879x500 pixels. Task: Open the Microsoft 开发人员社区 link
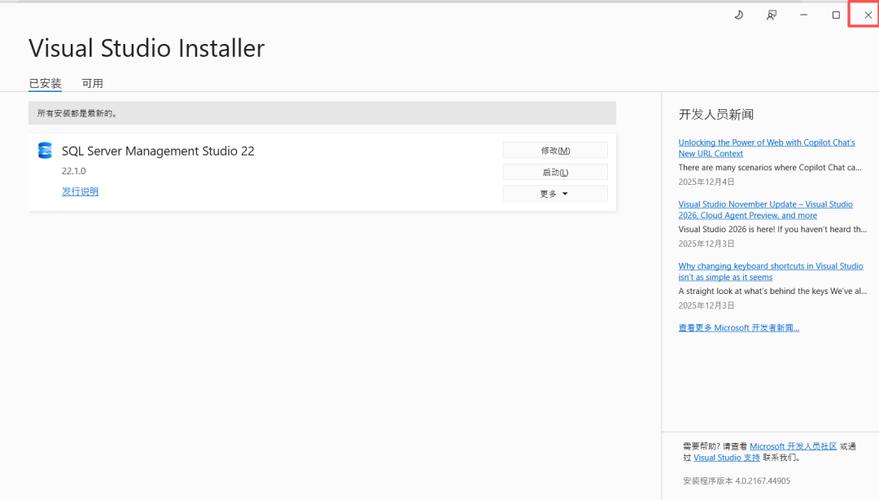coord(793,446)
